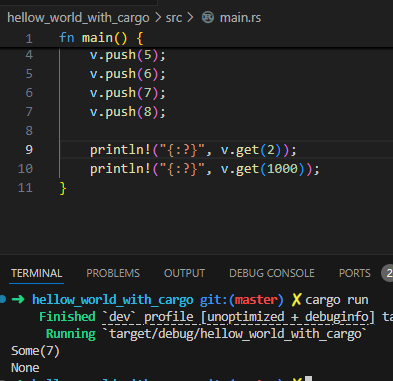This screenshot has width=393, height=381.
Task: Open the OUTPUT tab
Action: pyautogui.click(x=184, y=273)
